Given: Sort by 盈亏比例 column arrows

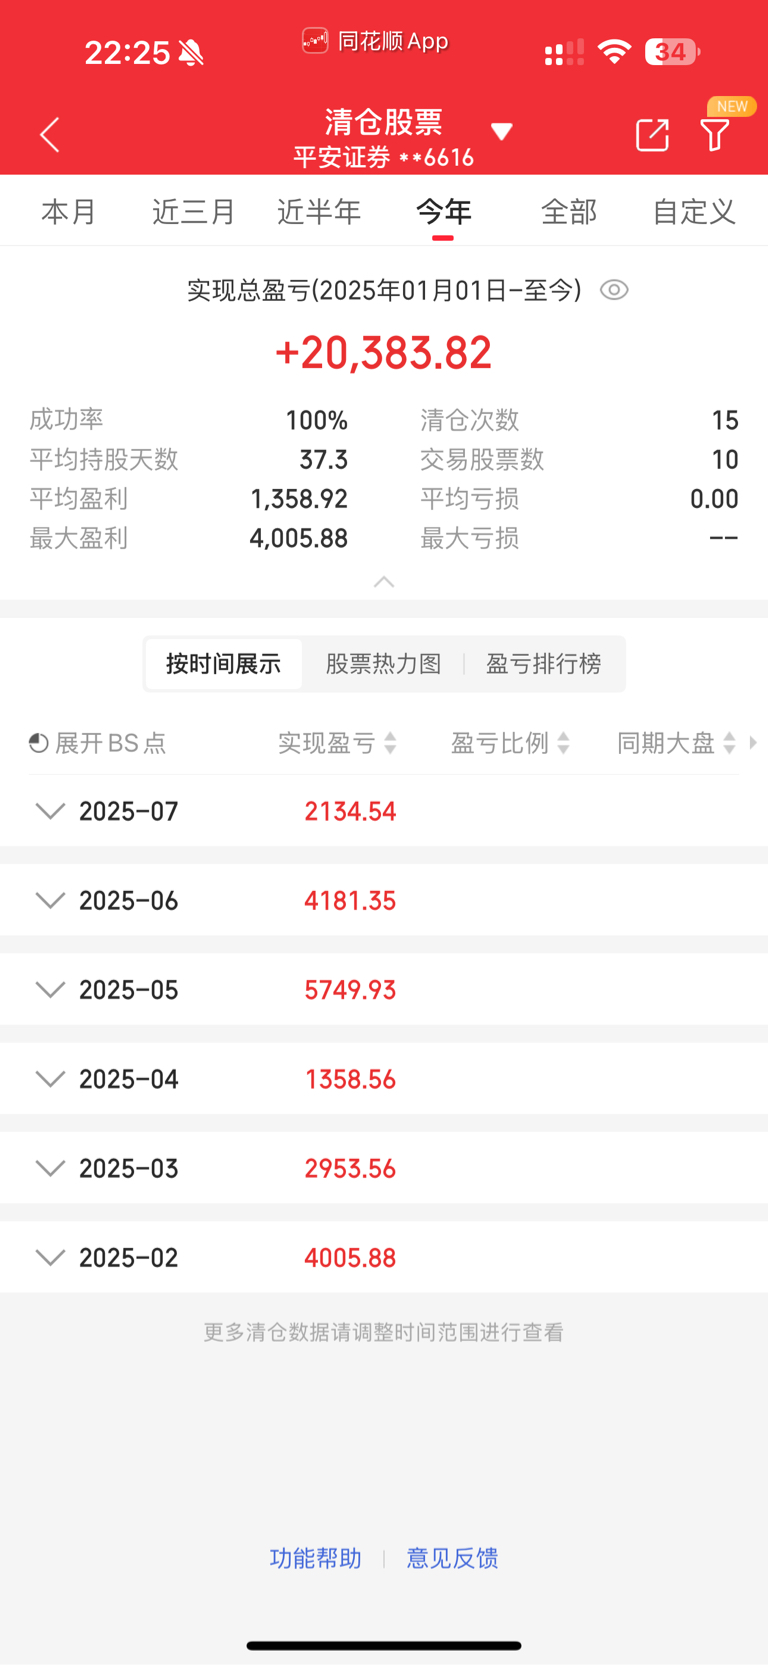Looking at the screenshot, I should 564,743.
